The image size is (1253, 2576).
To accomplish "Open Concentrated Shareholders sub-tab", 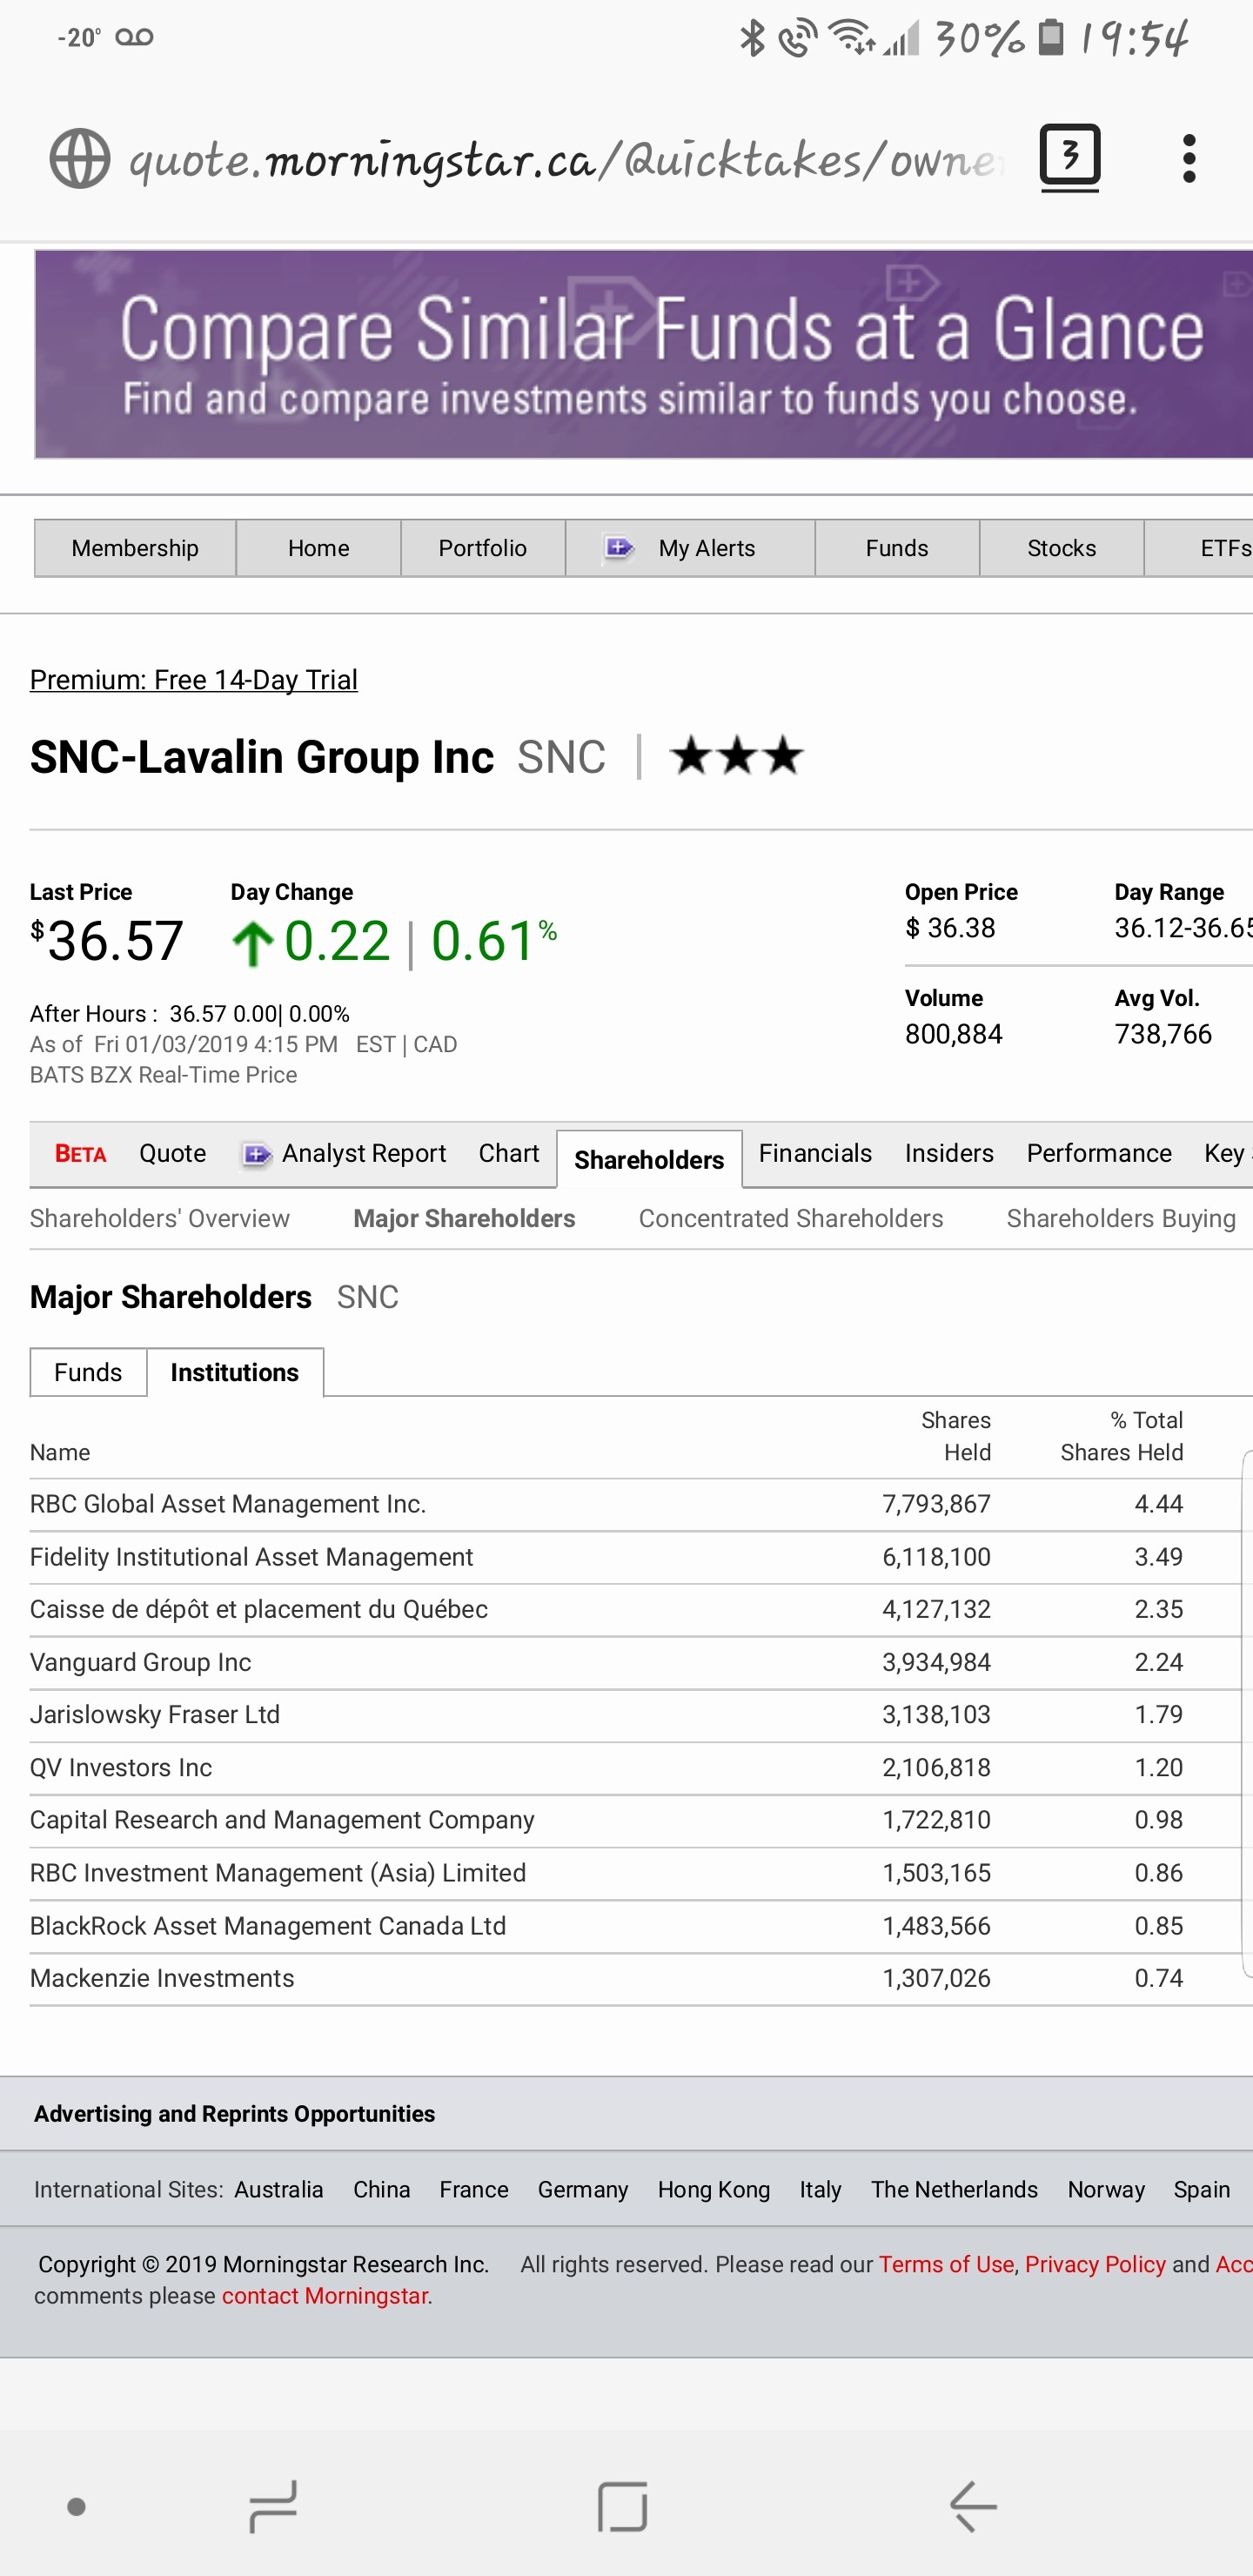I will [x=791, y=1219].
